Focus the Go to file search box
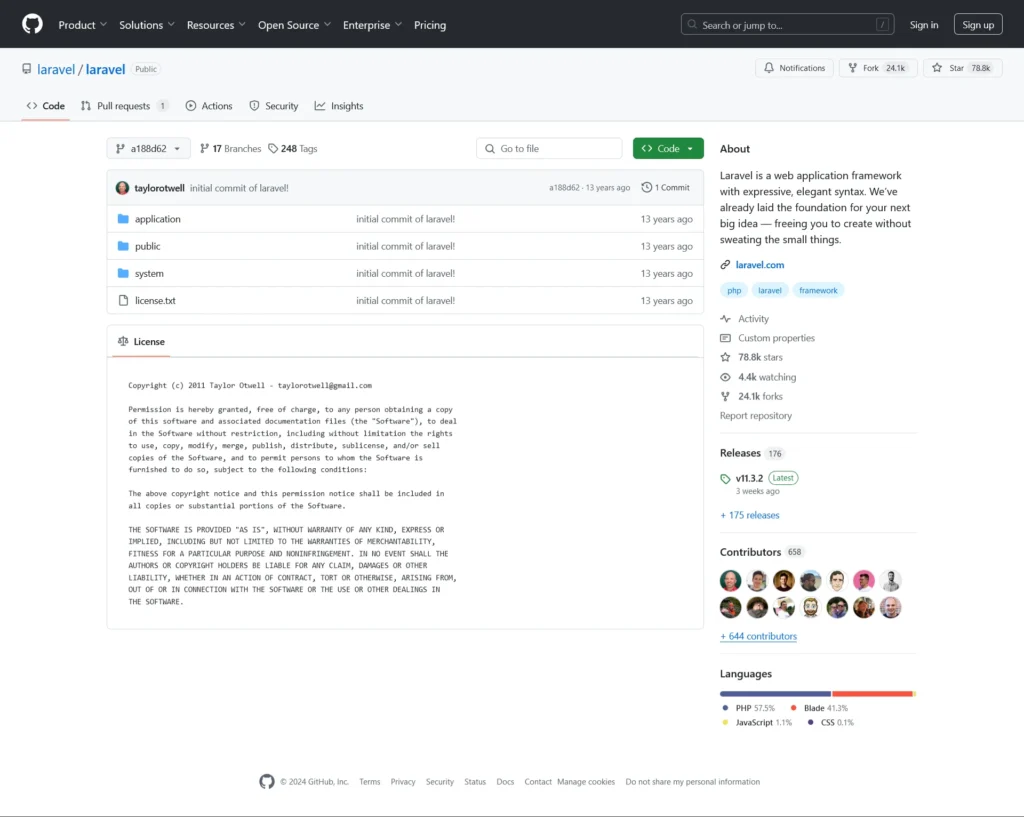Image resolution: width=1024 pixels, height=817 pixels. [548, 148]
